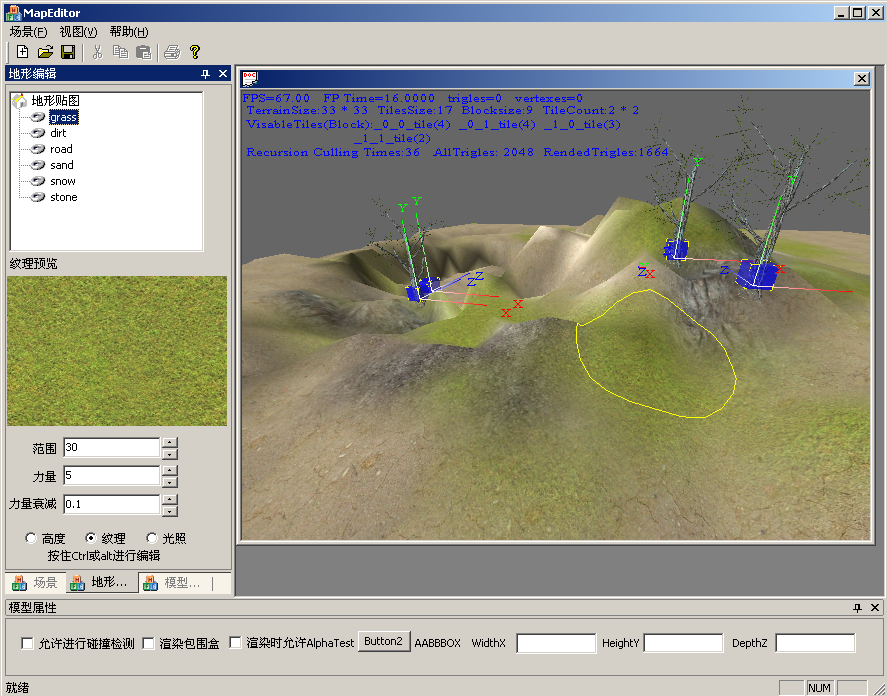This screenshot has width=887, height=696.
Task: Enable the 允许进行碰撞检测 checkbox
Action: point(28,643)
